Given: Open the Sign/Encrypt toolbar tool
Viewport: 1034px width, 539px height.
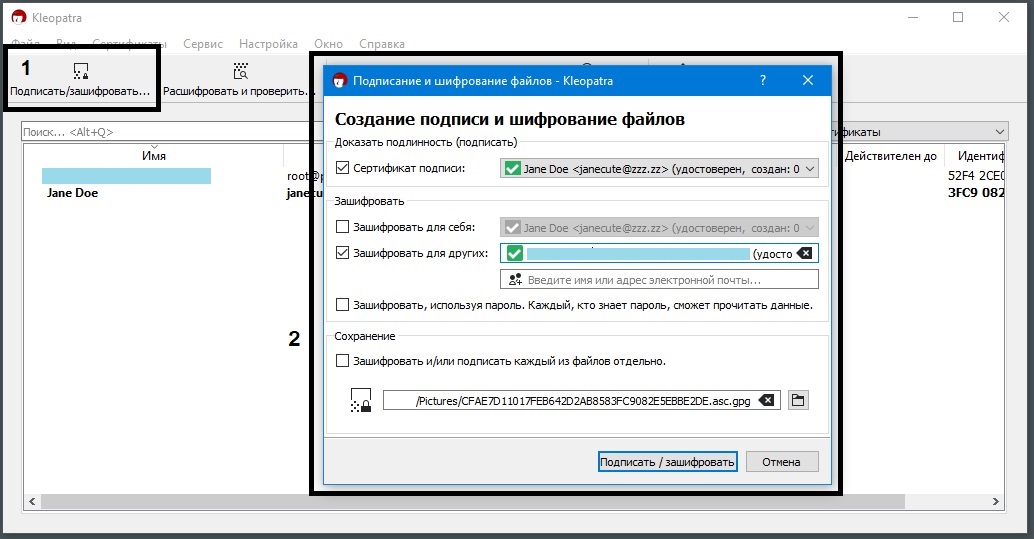Looking at the screenshot, I should (80, 80).
